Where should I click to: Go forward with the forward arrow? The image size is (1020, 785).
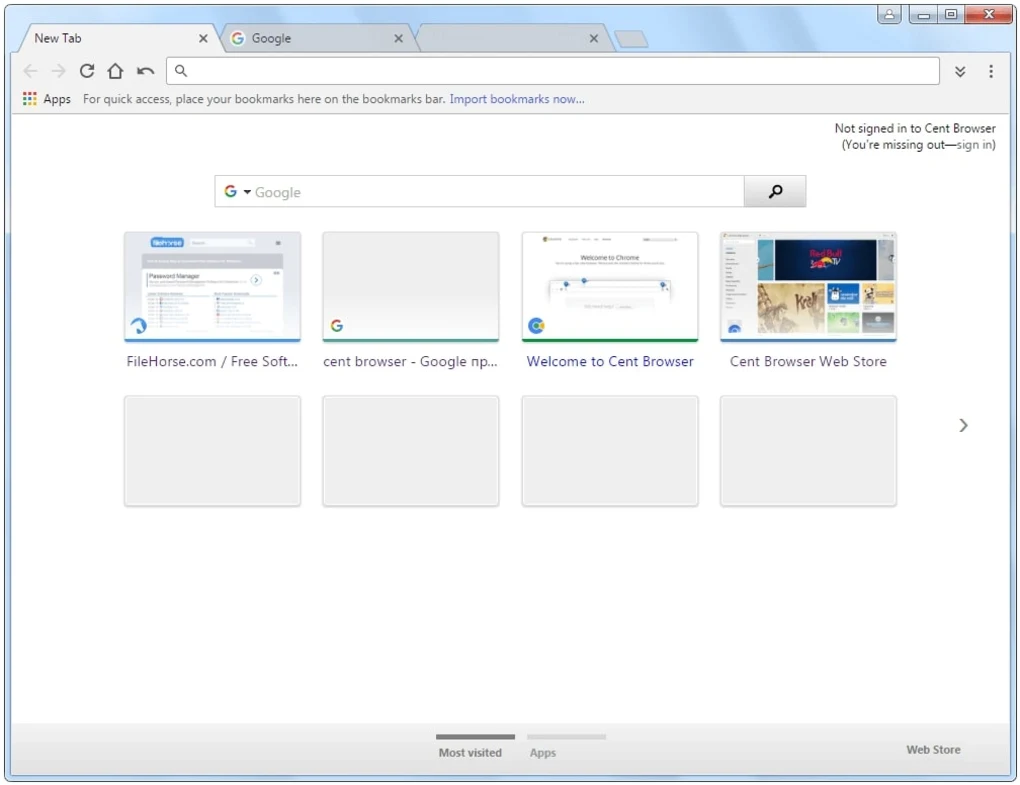[59, 71]
